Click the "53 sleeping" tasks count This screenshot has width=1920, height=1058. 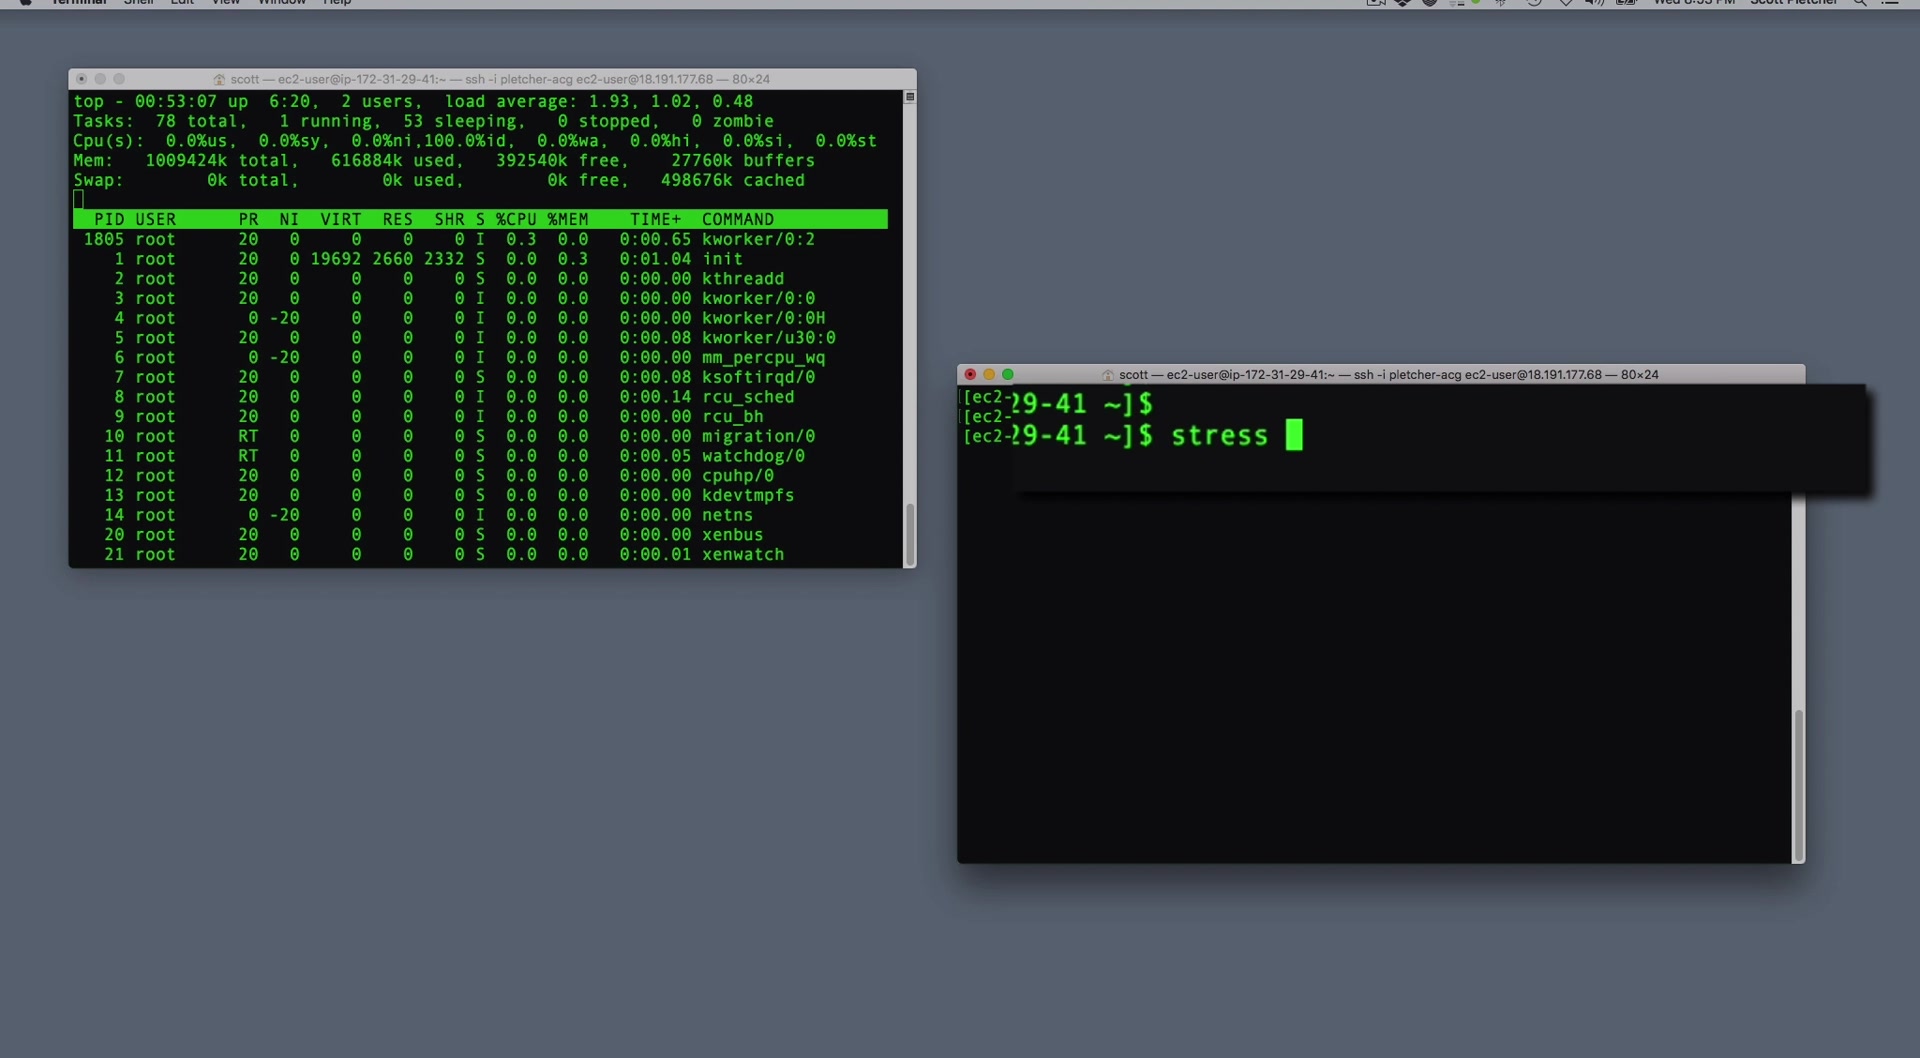pos(464,121)
